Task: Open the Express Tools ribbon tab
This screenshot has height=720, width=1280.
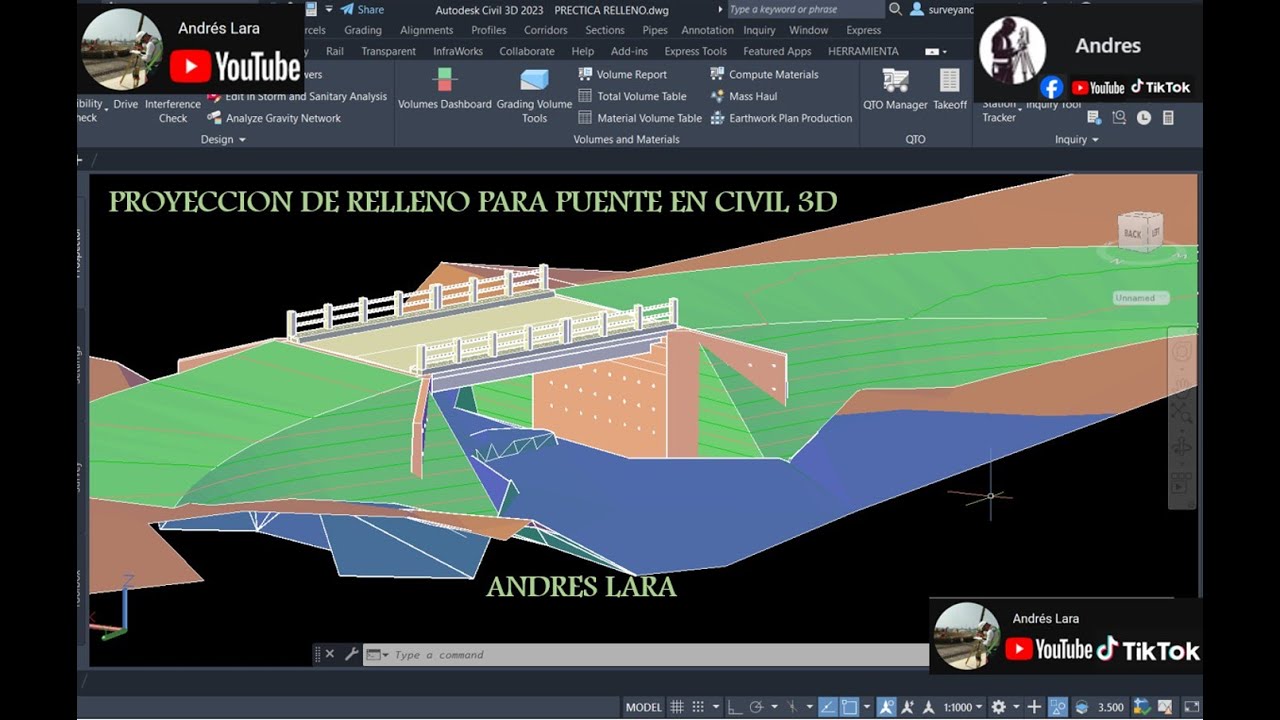Action: 696,51
